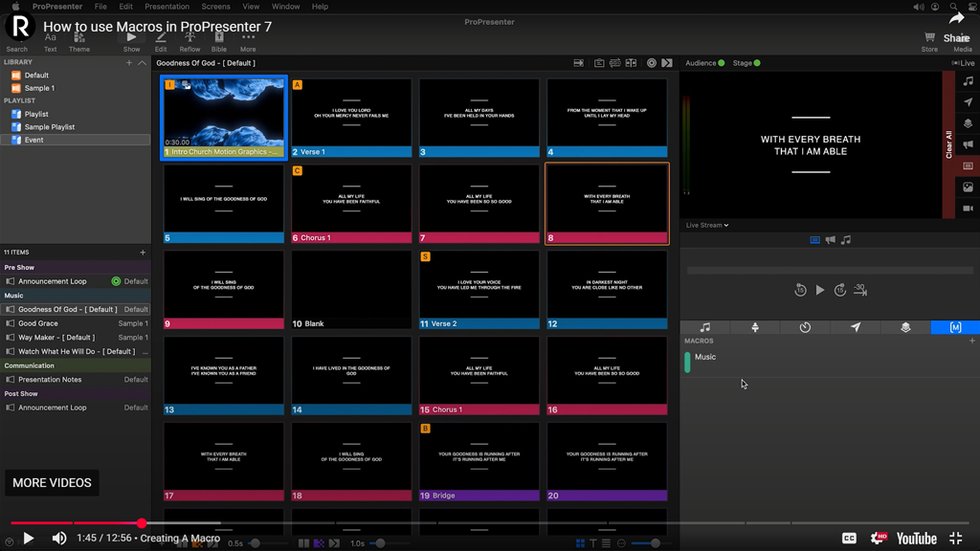The image size is (980, 551).
Task: Open the Macros tab in the lower panel
Action: 955,327
